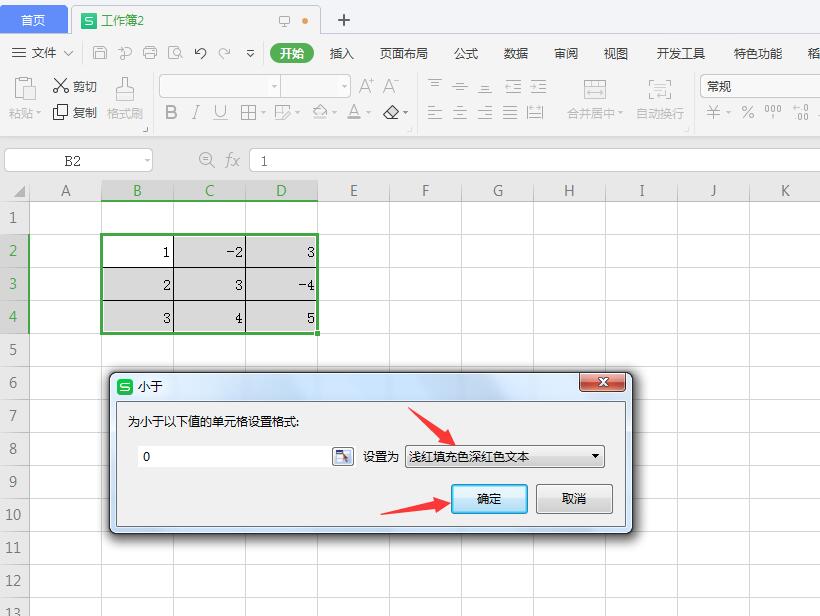
Task: Undo the last action
Action: coord(200,53)
